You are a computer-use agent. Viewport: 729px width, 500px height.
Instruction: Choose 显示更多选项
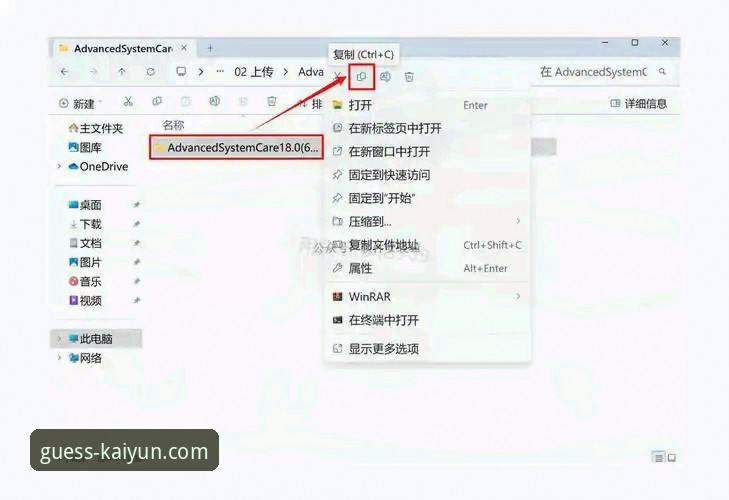click(427, 348)
